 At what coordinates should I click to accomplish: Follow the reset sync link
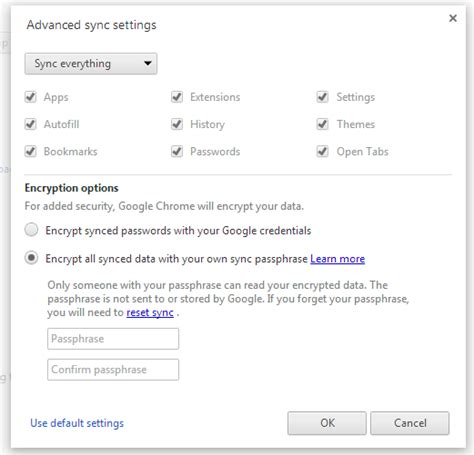coord(150,313)
